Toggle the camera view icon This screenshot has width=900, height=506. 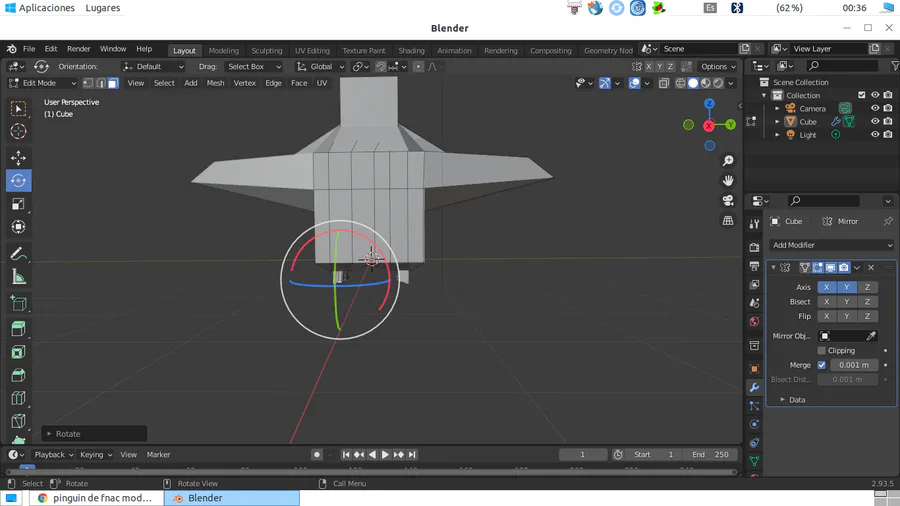tap(728, 201)
